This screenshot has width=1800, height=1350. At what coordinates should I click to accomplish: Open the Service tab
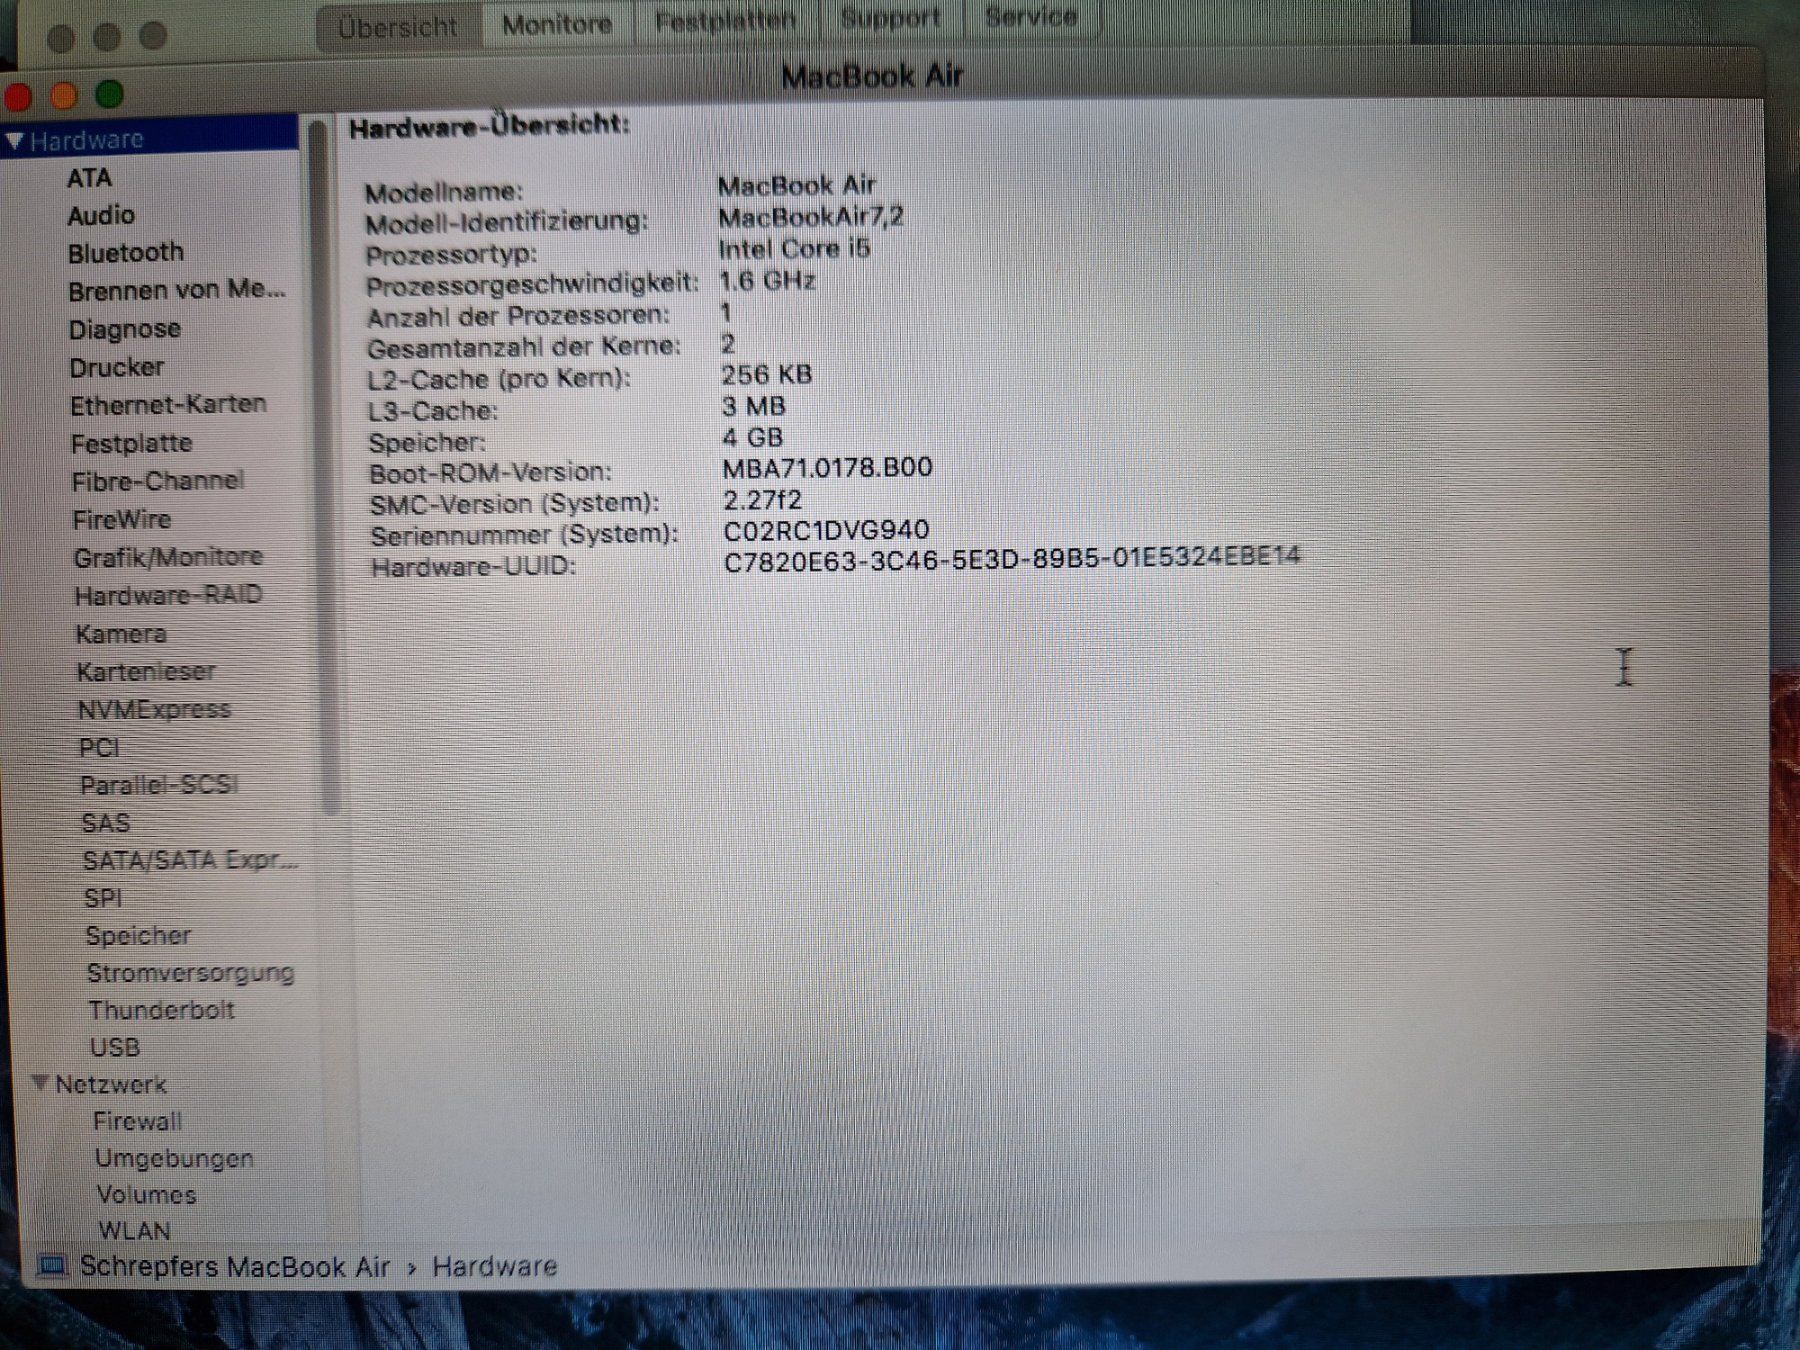point(1031,16)
